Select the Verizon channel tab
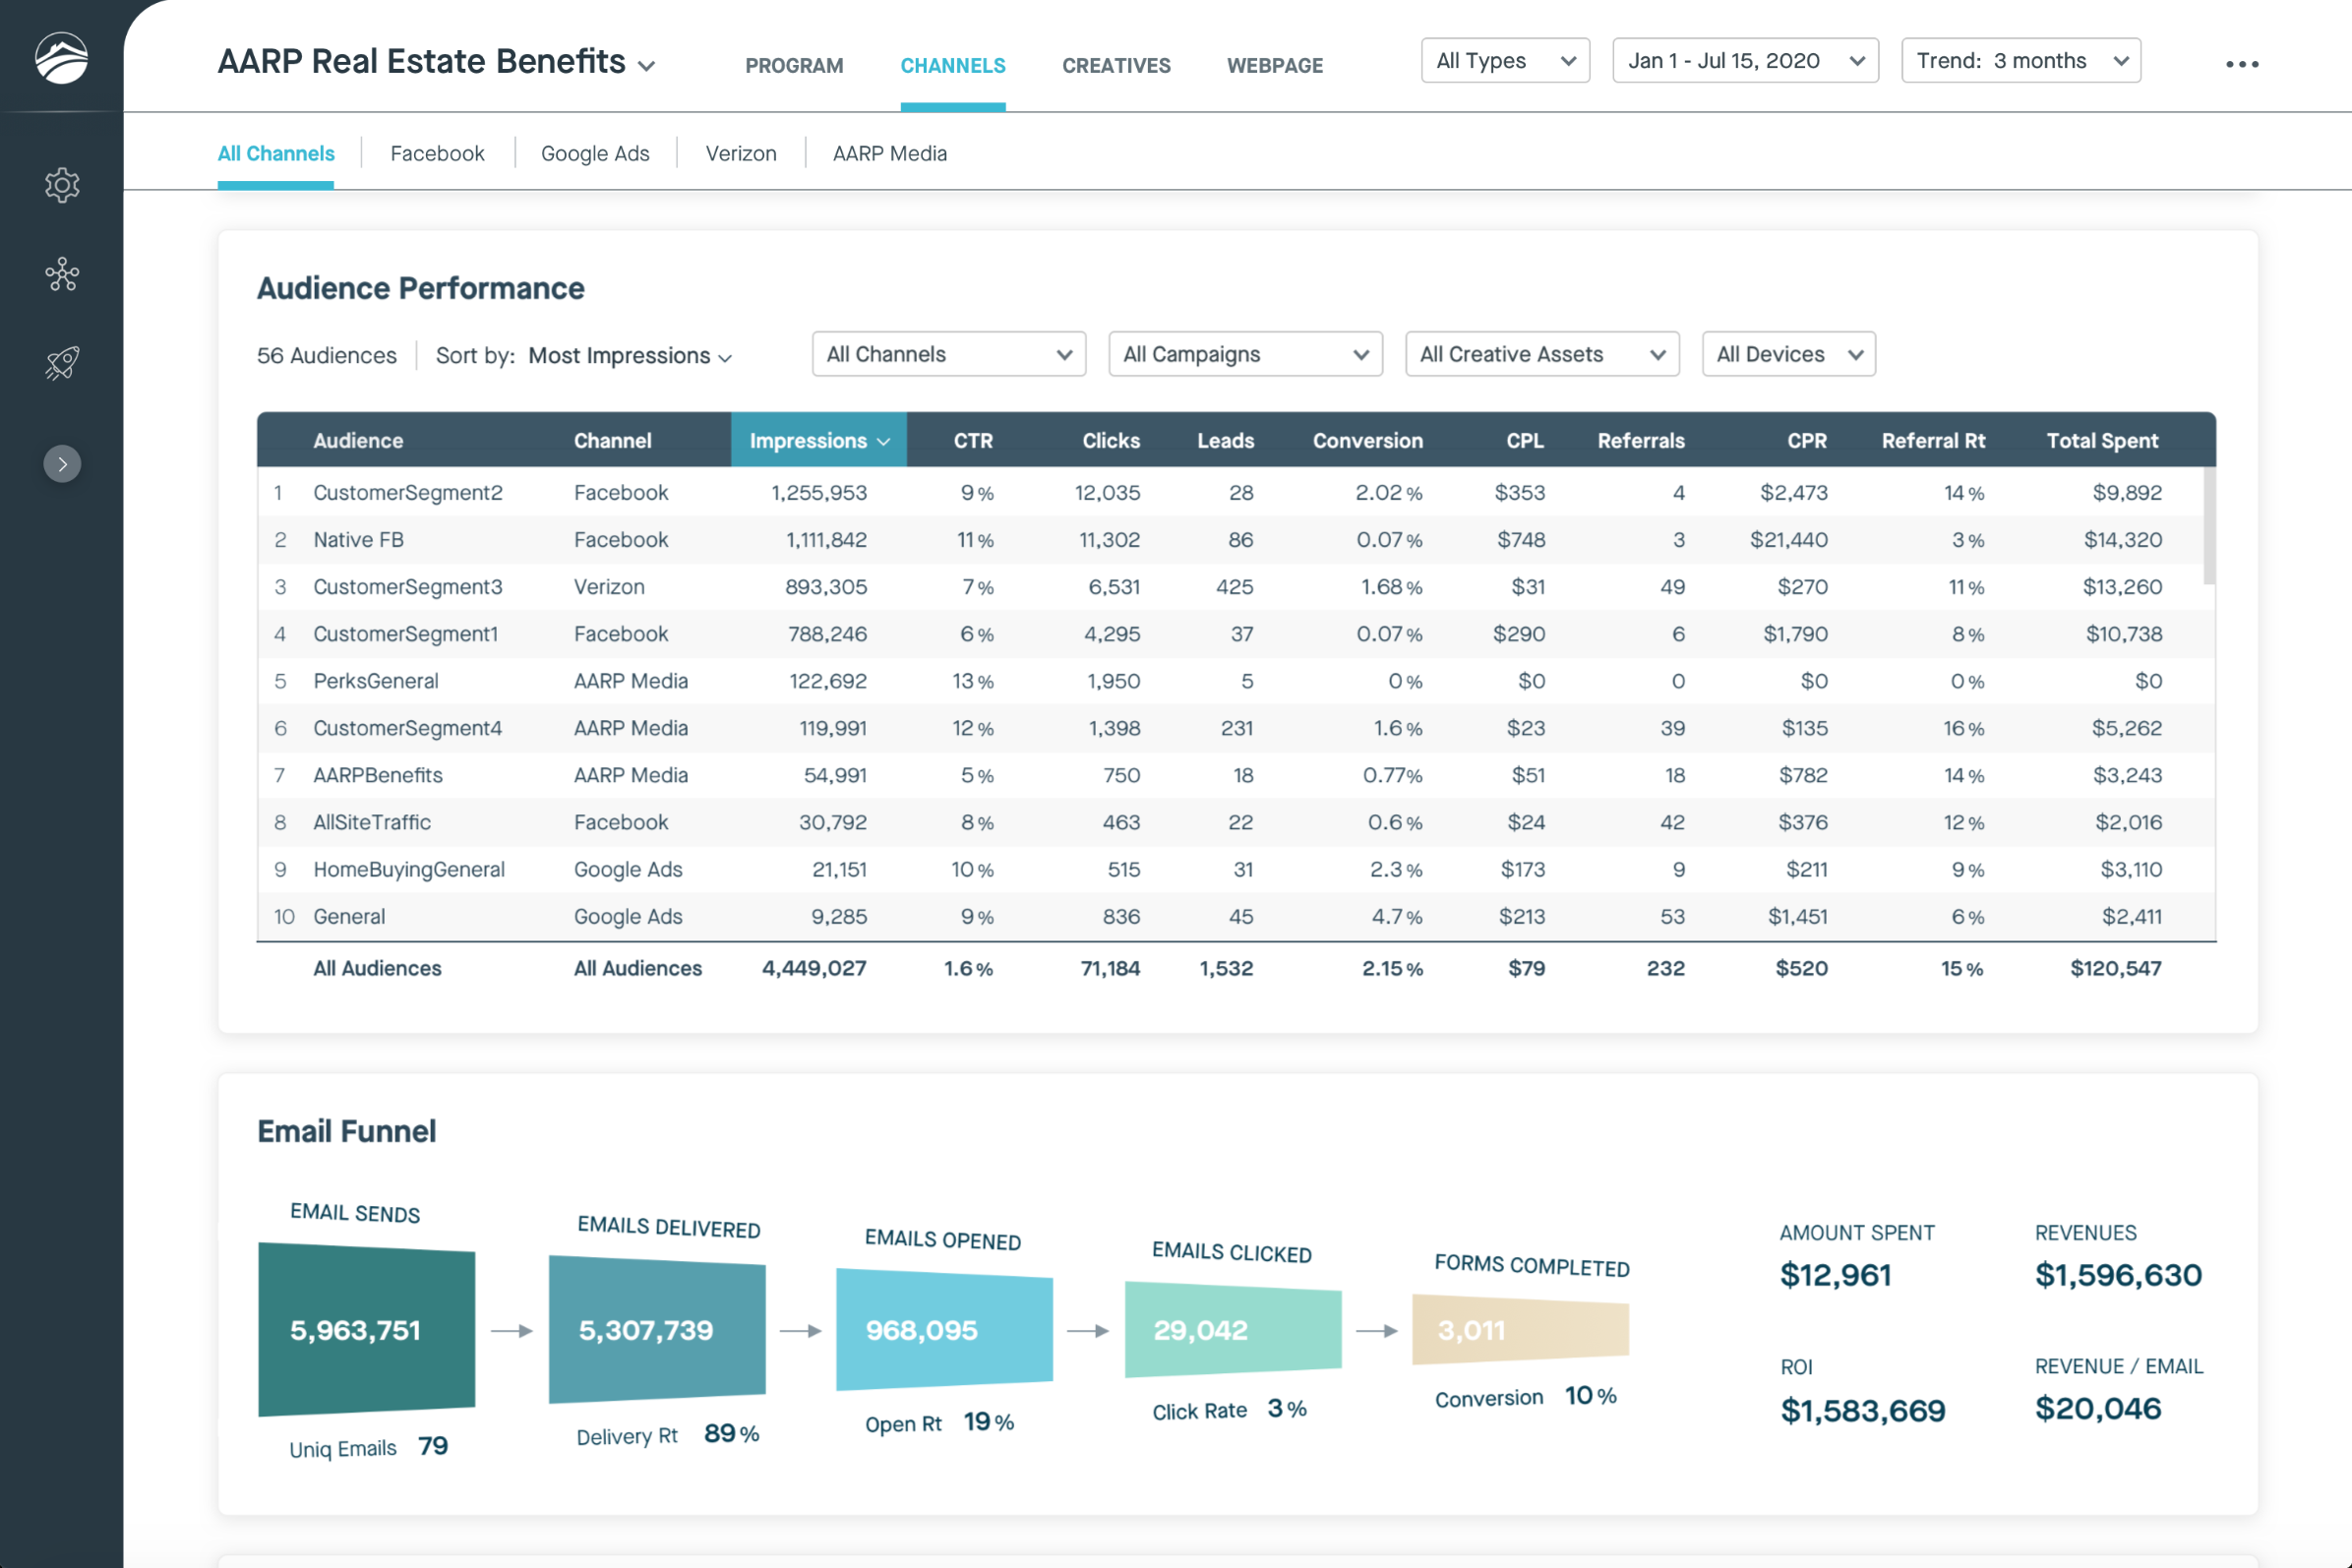Screen dimensions: 2352x1568 click(x=740, y=153)
